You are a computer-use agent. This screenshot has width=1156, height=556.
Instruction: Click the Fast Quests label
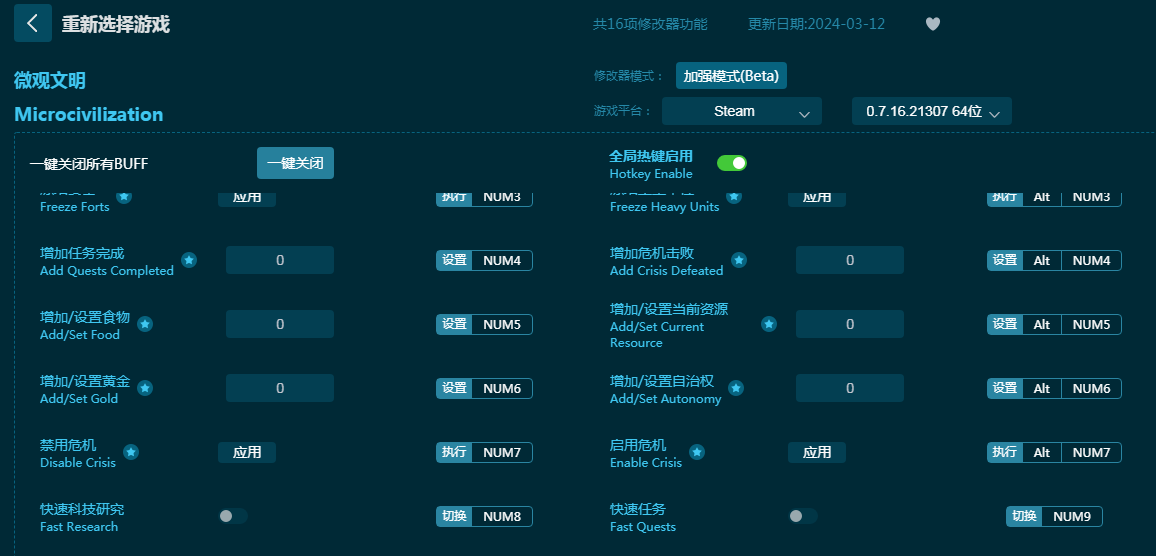point(643,527)
